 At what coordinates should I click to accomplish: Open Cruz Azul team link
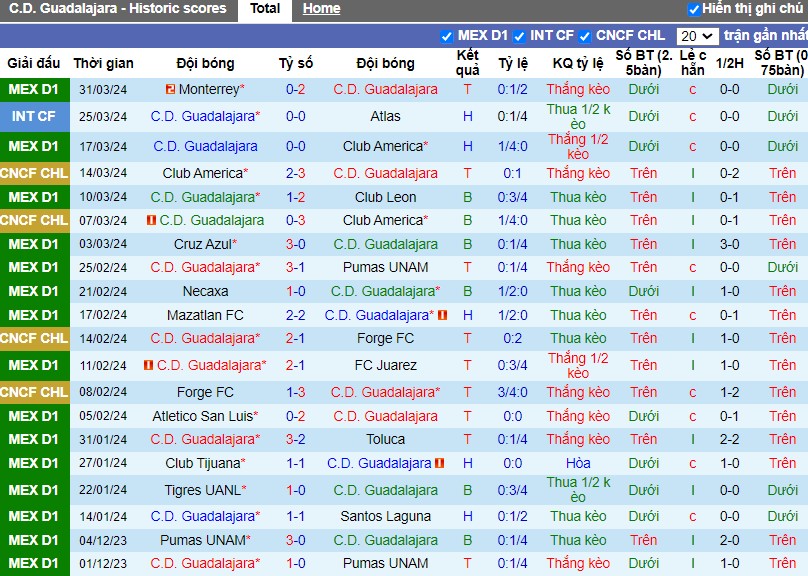205,244
